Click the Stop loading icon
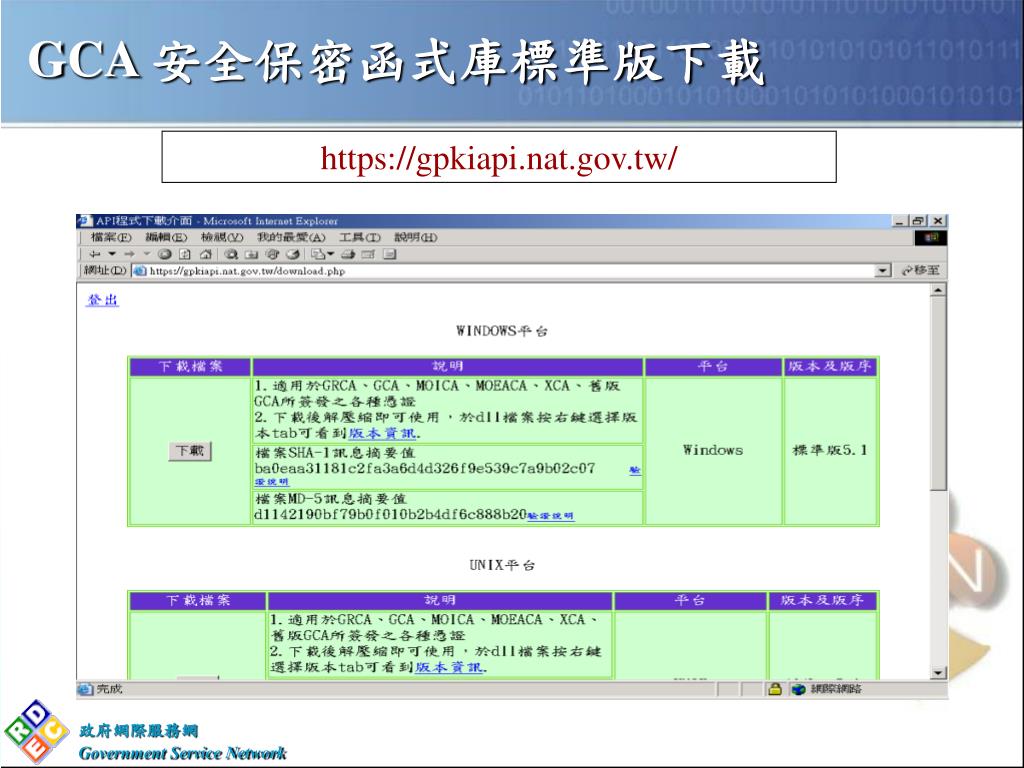The image size is (1024, 768). 165,254
